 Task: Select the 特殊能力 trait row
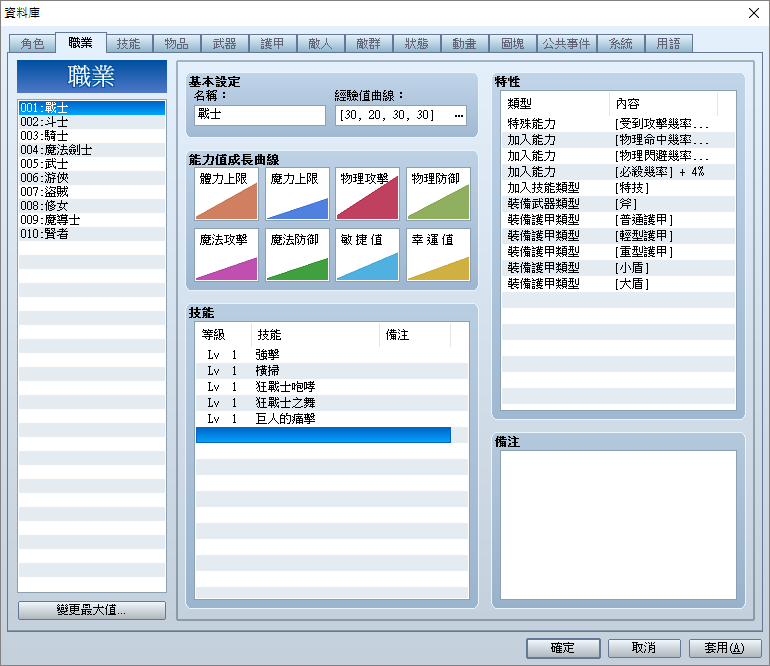618,124
